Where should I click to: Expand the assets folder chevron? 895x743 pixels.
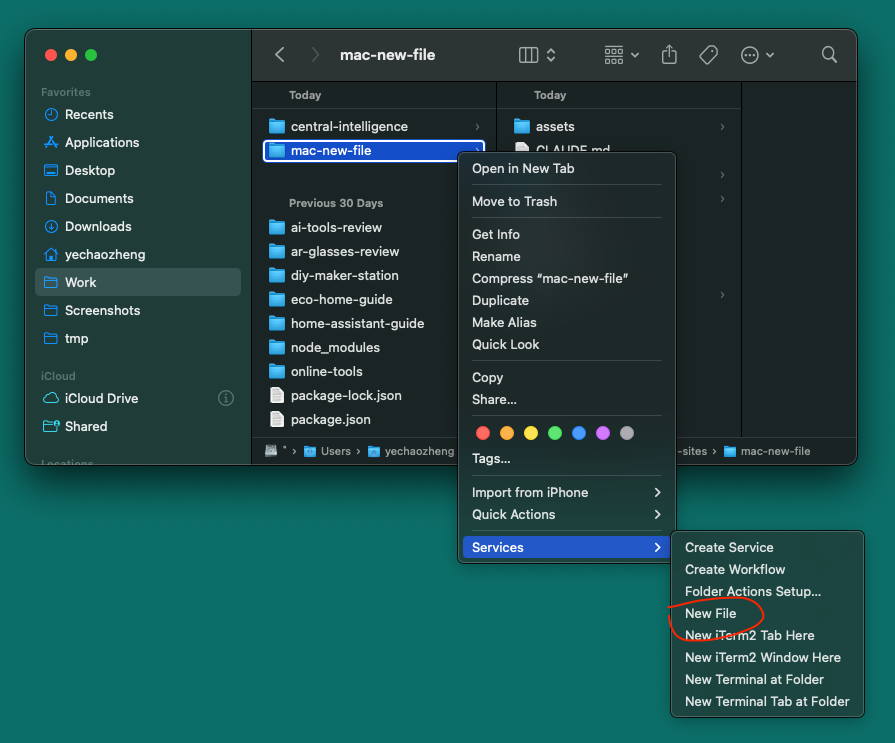[722, 127]
